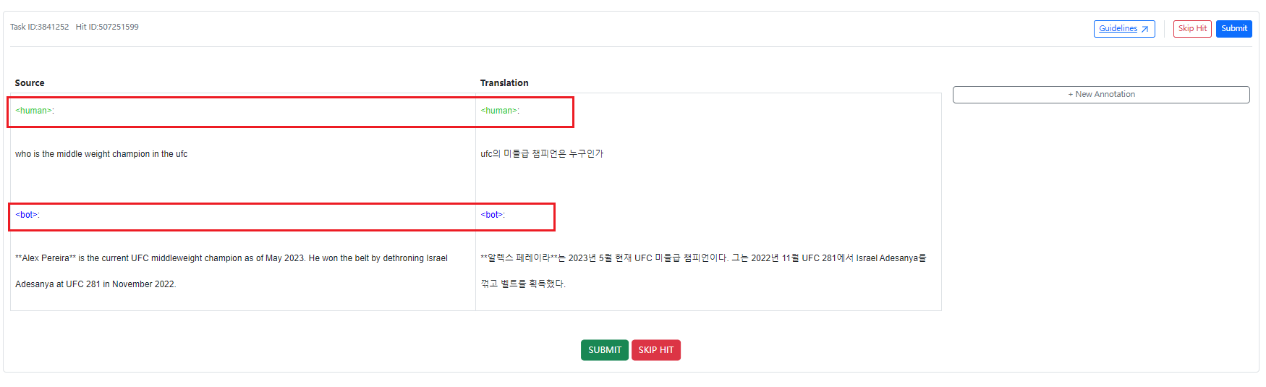The height and width of the screenshot is (387, 1266).
Task: Click the blue Submit button at top right
Action: [1234, 28]
